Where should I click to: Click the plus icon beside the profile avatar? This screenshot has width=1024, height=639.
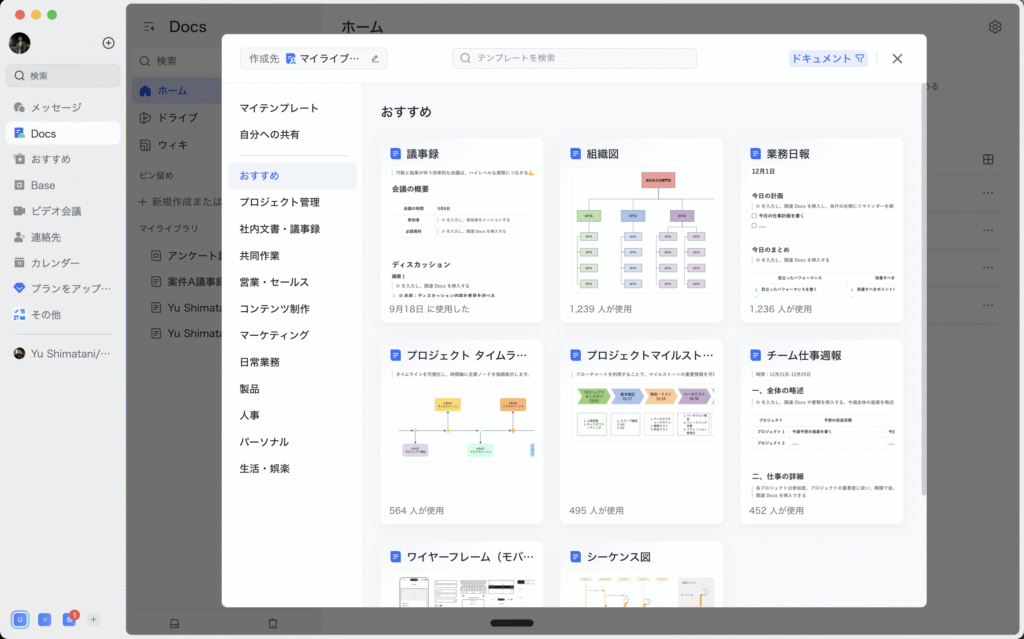coord(108,43)
